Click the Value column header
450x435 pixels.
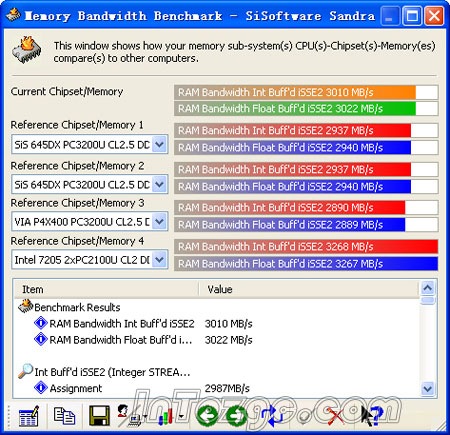pyautogui.click(x=309, y=289)
